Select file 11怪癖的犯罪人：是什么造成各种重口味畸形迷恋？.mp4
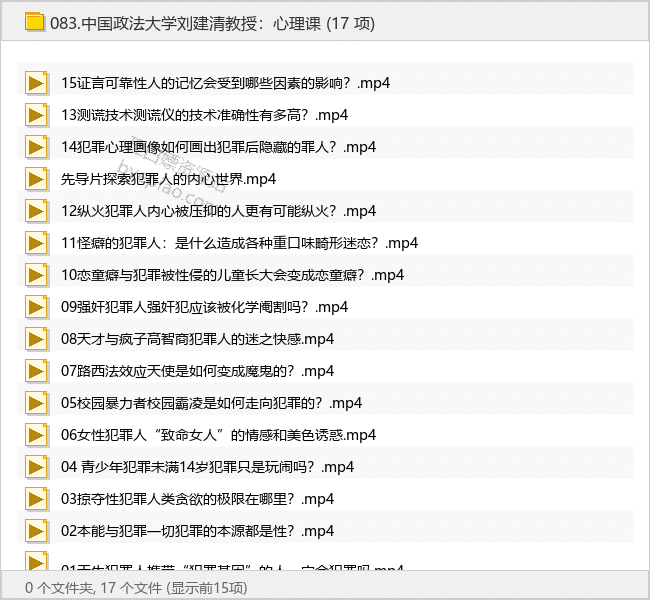 click(240, 243)
